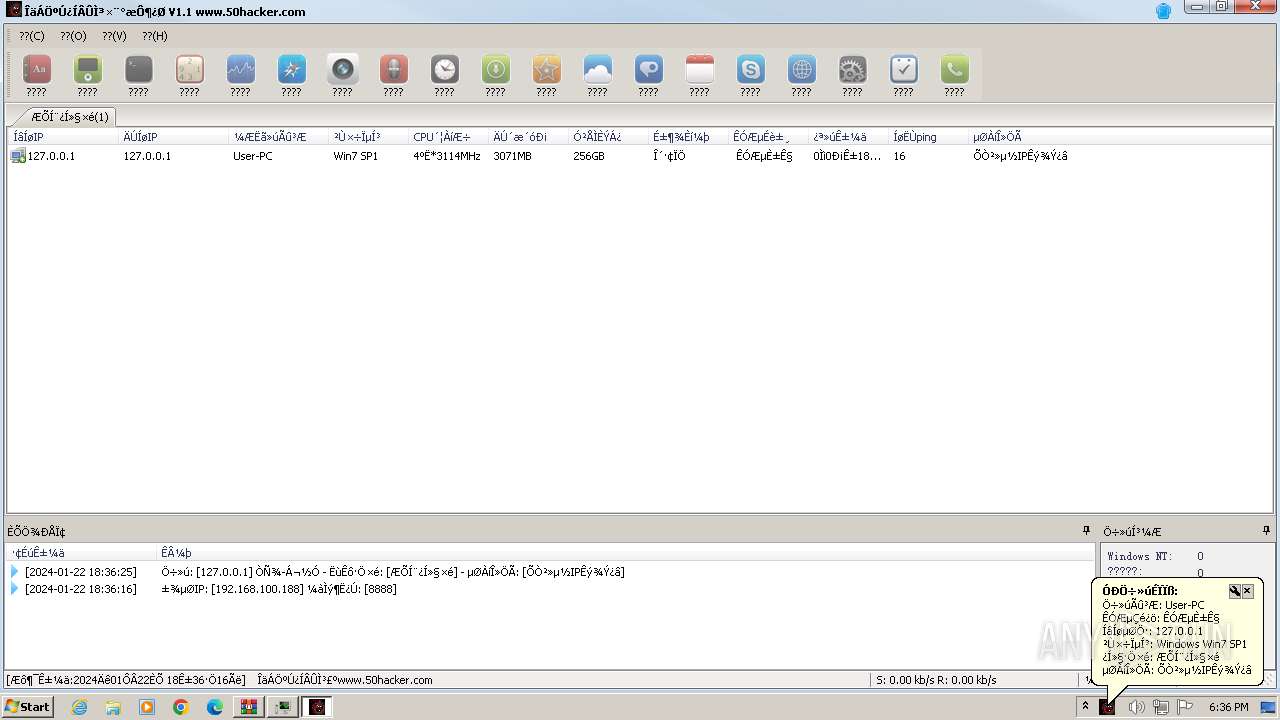Launch Microsoft Edge from taskbar

pos(215,707)
